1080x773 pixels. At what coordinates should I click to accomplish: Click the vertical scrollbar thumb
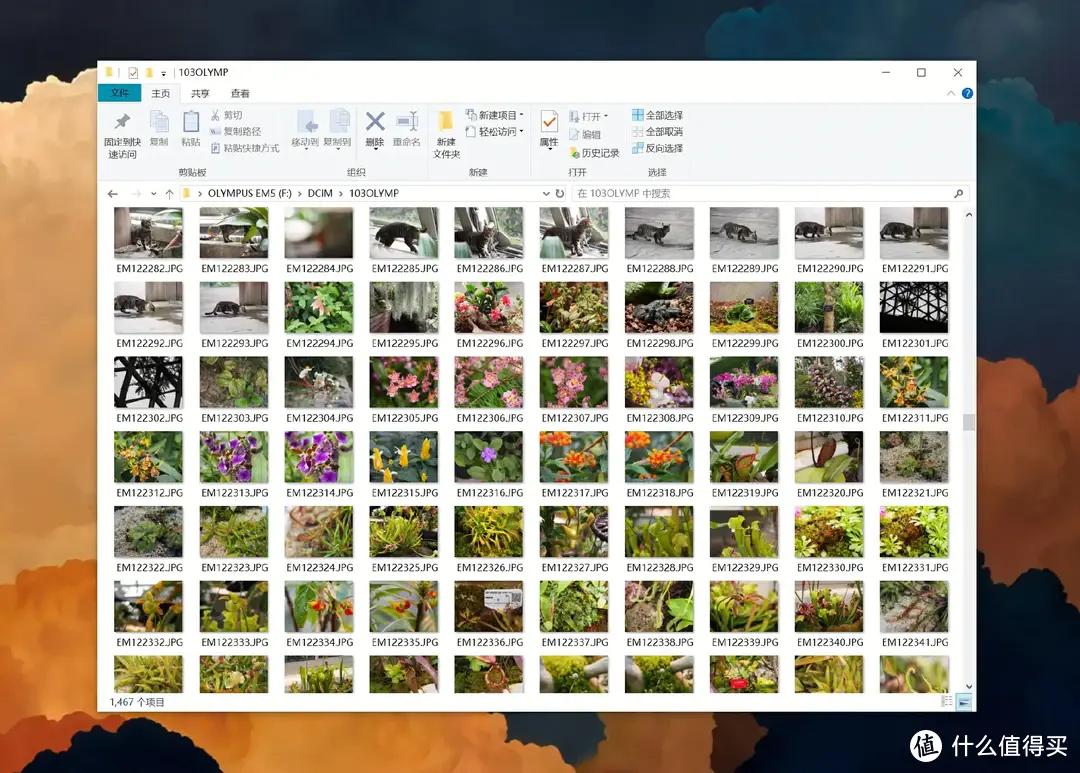(968, 422)
